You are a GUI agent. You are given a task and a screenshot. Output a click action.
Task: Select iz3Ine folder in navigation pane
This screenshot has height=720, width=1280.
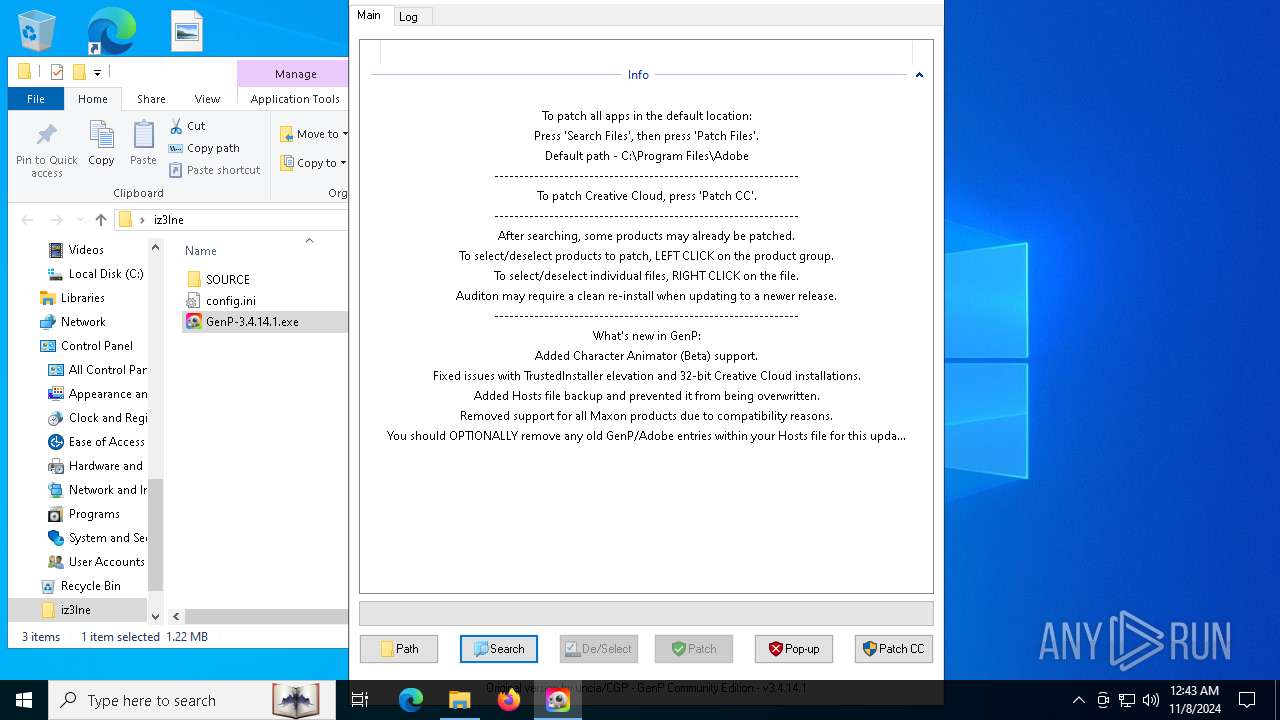pos(66,610)
